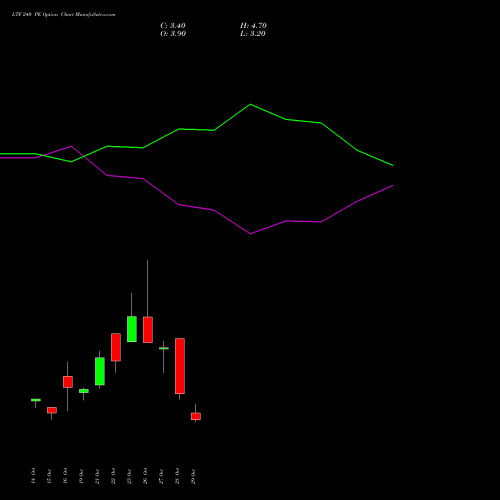This screenshot has height=500, width=500.
Task: Select the green candle above 21 Oct
Action: click(100, 371)
